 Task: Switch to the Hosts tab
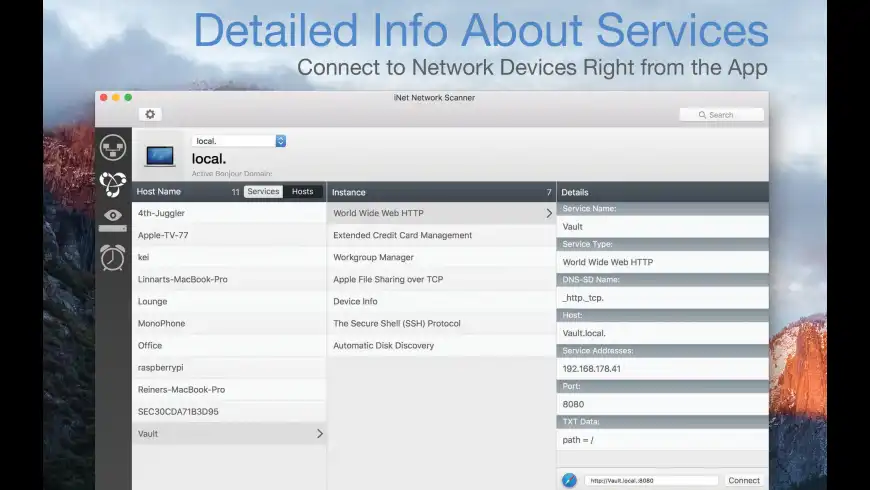[x=302, y=191]
